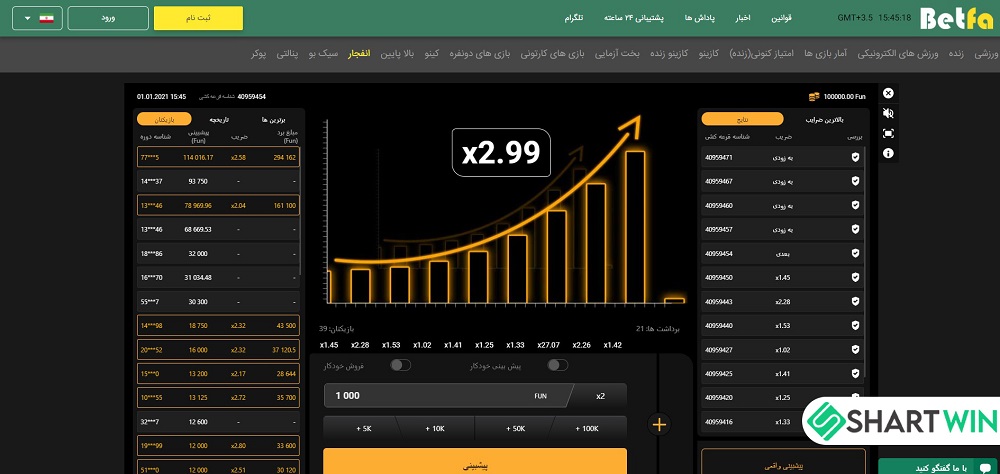Select the انفجار game in navigation
The height and width of the screenshot is (474, 1000).
coord(359,54)
